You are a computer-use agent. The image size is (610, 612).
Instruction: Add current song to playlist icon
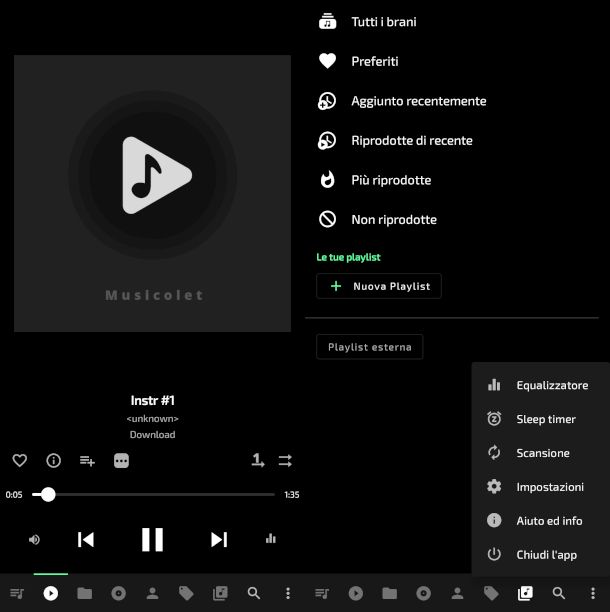(x=87, y=461)
